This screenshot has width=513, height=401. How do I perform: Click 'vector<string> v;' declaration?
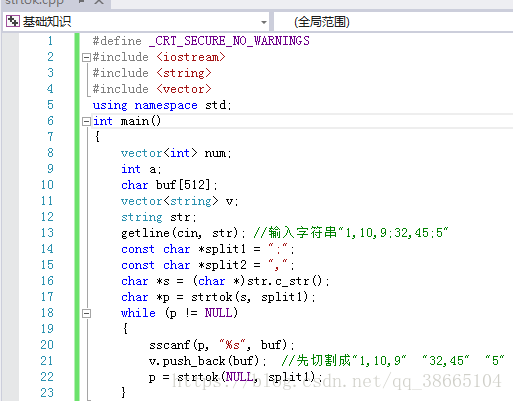point(179,201)
